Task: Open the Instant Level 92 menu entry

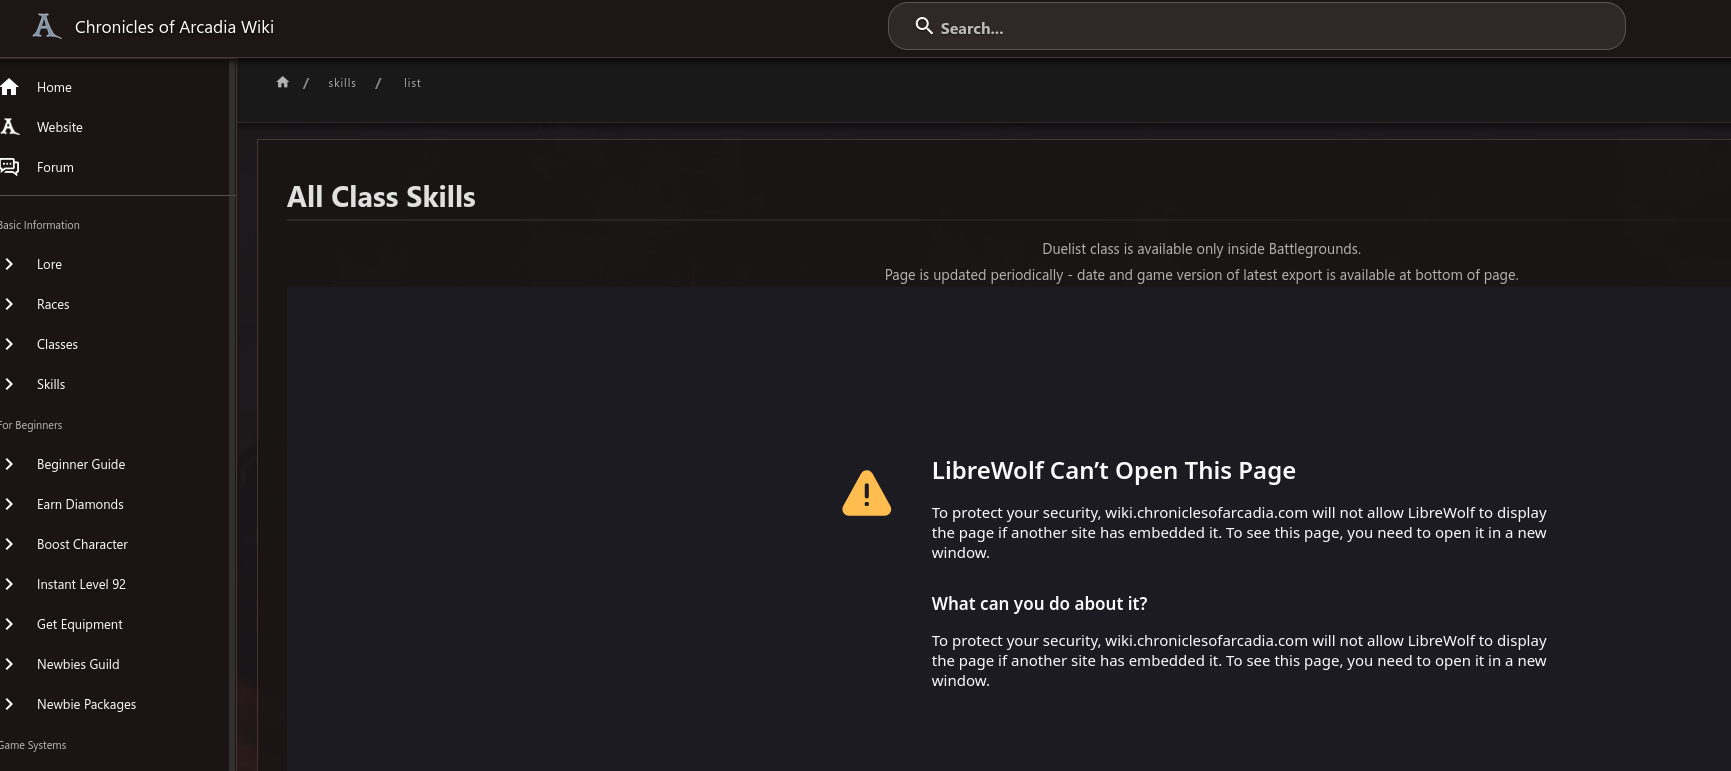Action: click(x=81, y=584)
